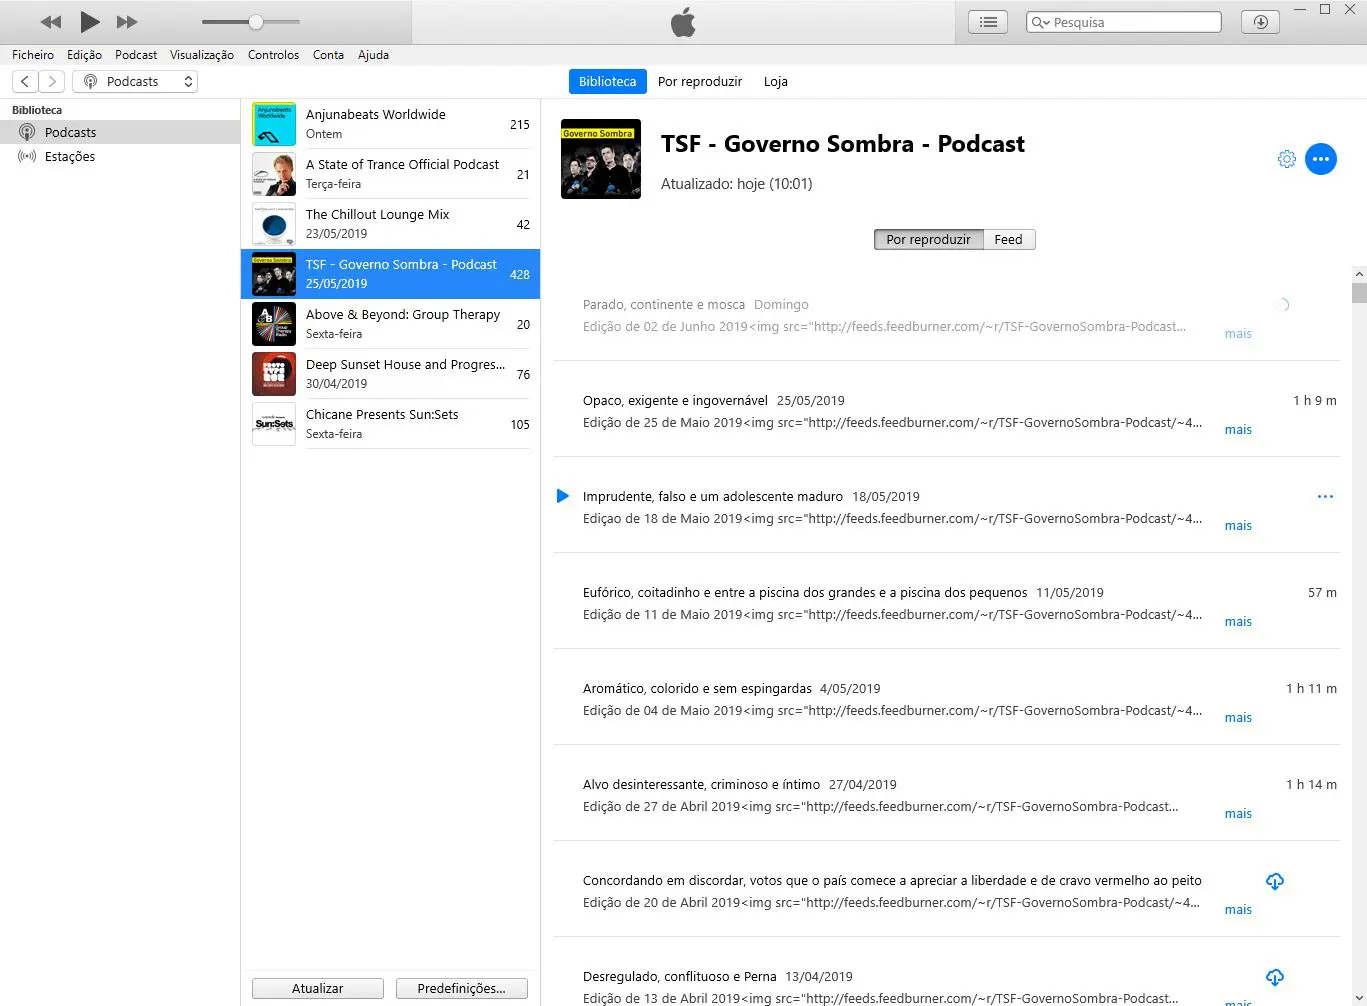
Task: Click the episode list scrollbar up arrow
Action: [1359, 274]
